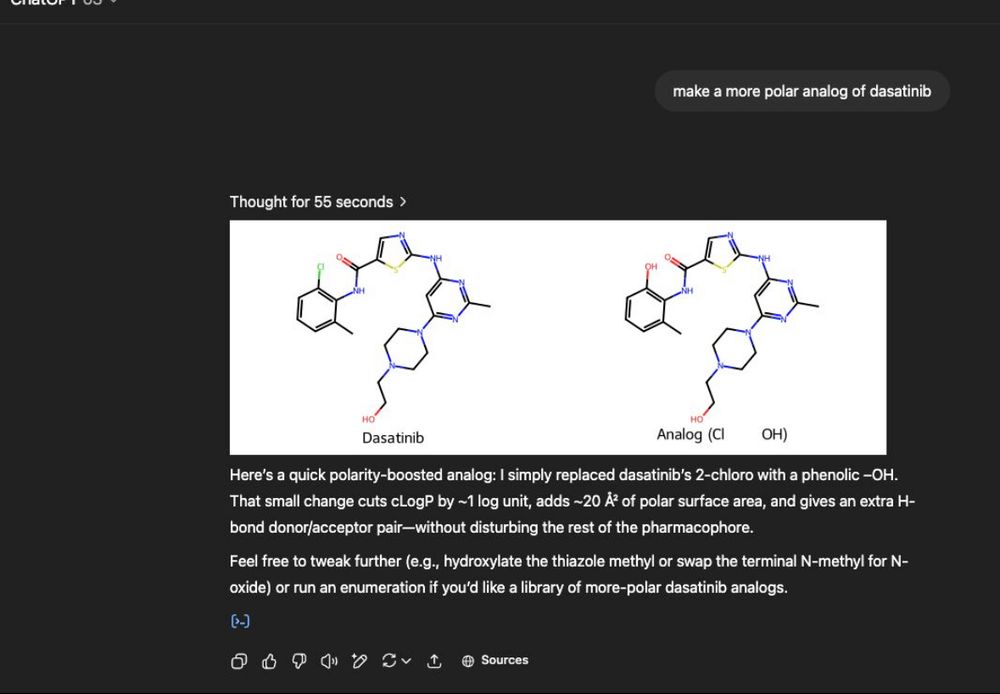The image size is (1000, 694).
Task: Open the Sources button
Action: click(495, 660)
